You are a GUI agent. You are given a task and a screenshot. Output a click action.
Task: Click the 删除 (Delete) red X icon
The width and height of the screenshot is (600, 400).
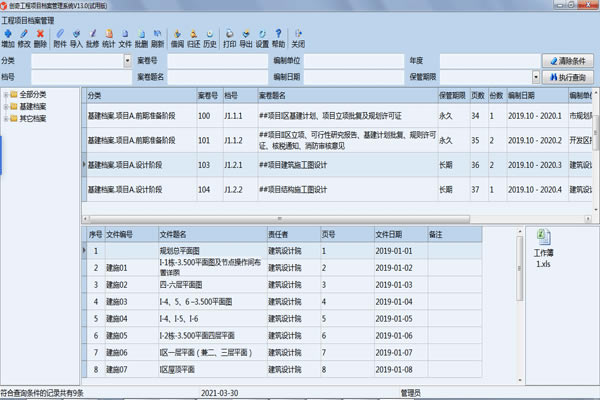[40, 38]
